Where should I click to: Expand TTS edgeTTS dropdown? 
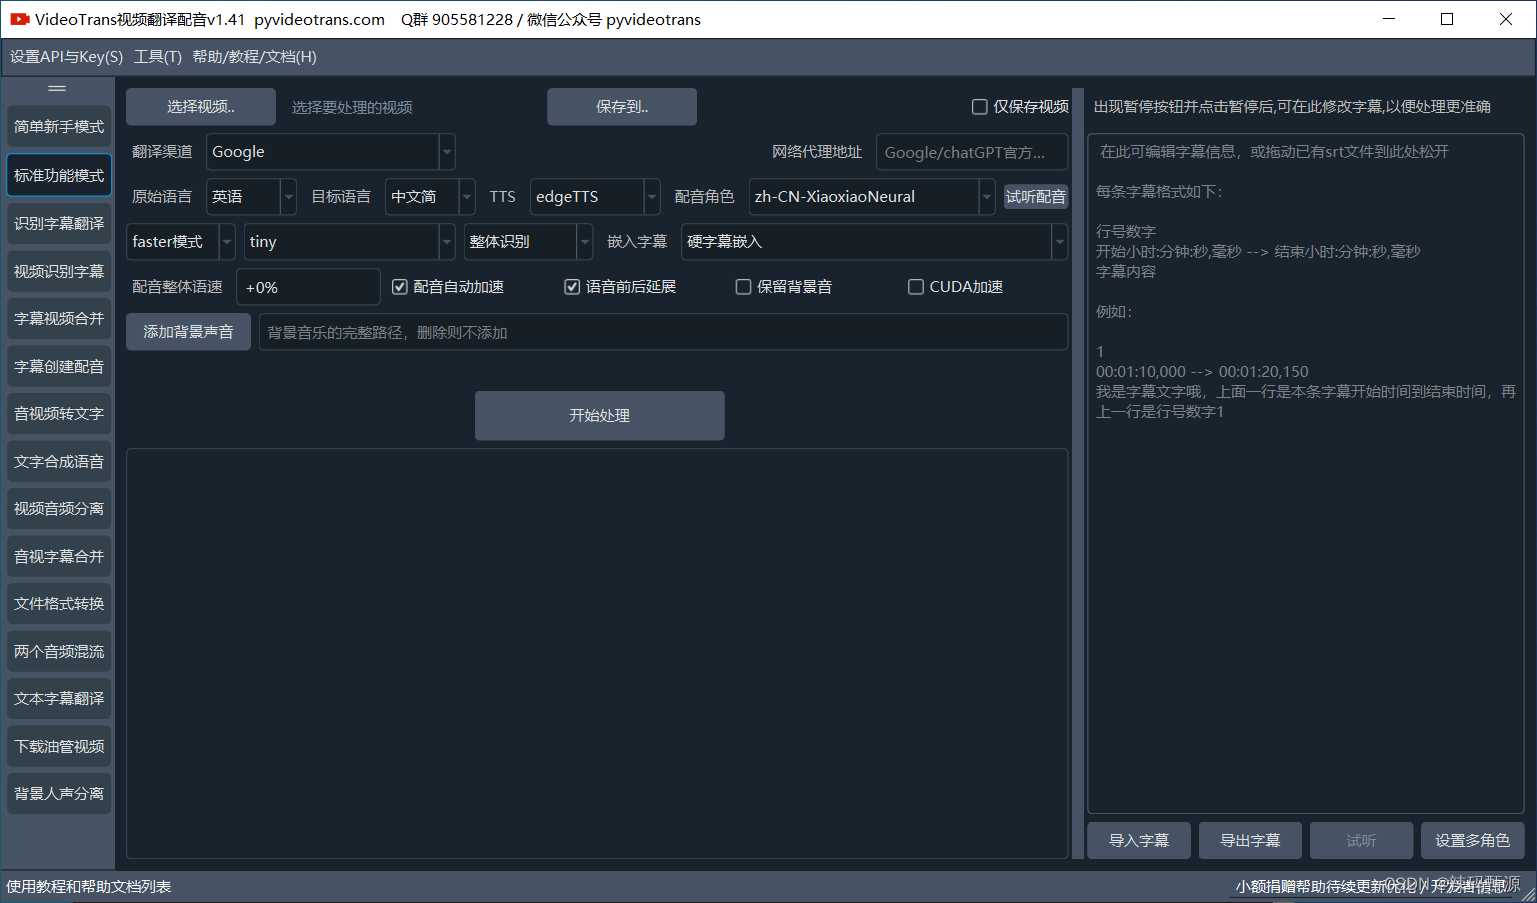(595, 197)
